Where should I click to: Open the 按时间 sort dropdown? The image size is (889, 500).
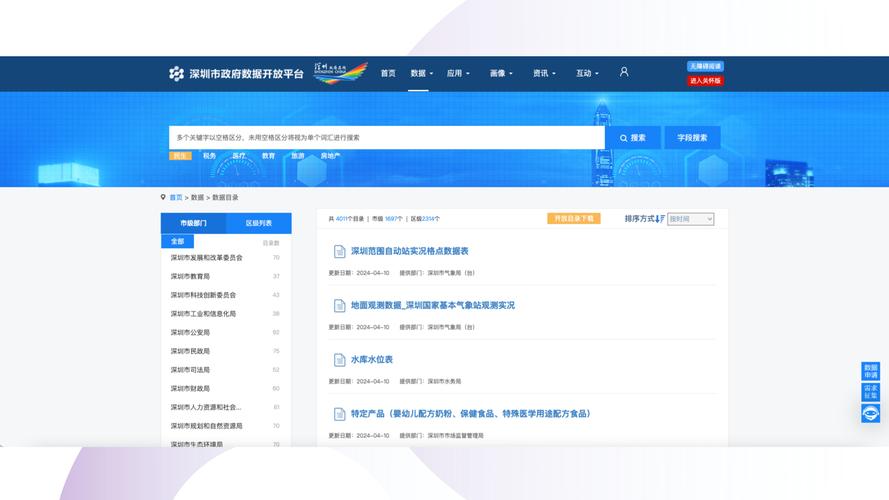click(x=690, y=219)
